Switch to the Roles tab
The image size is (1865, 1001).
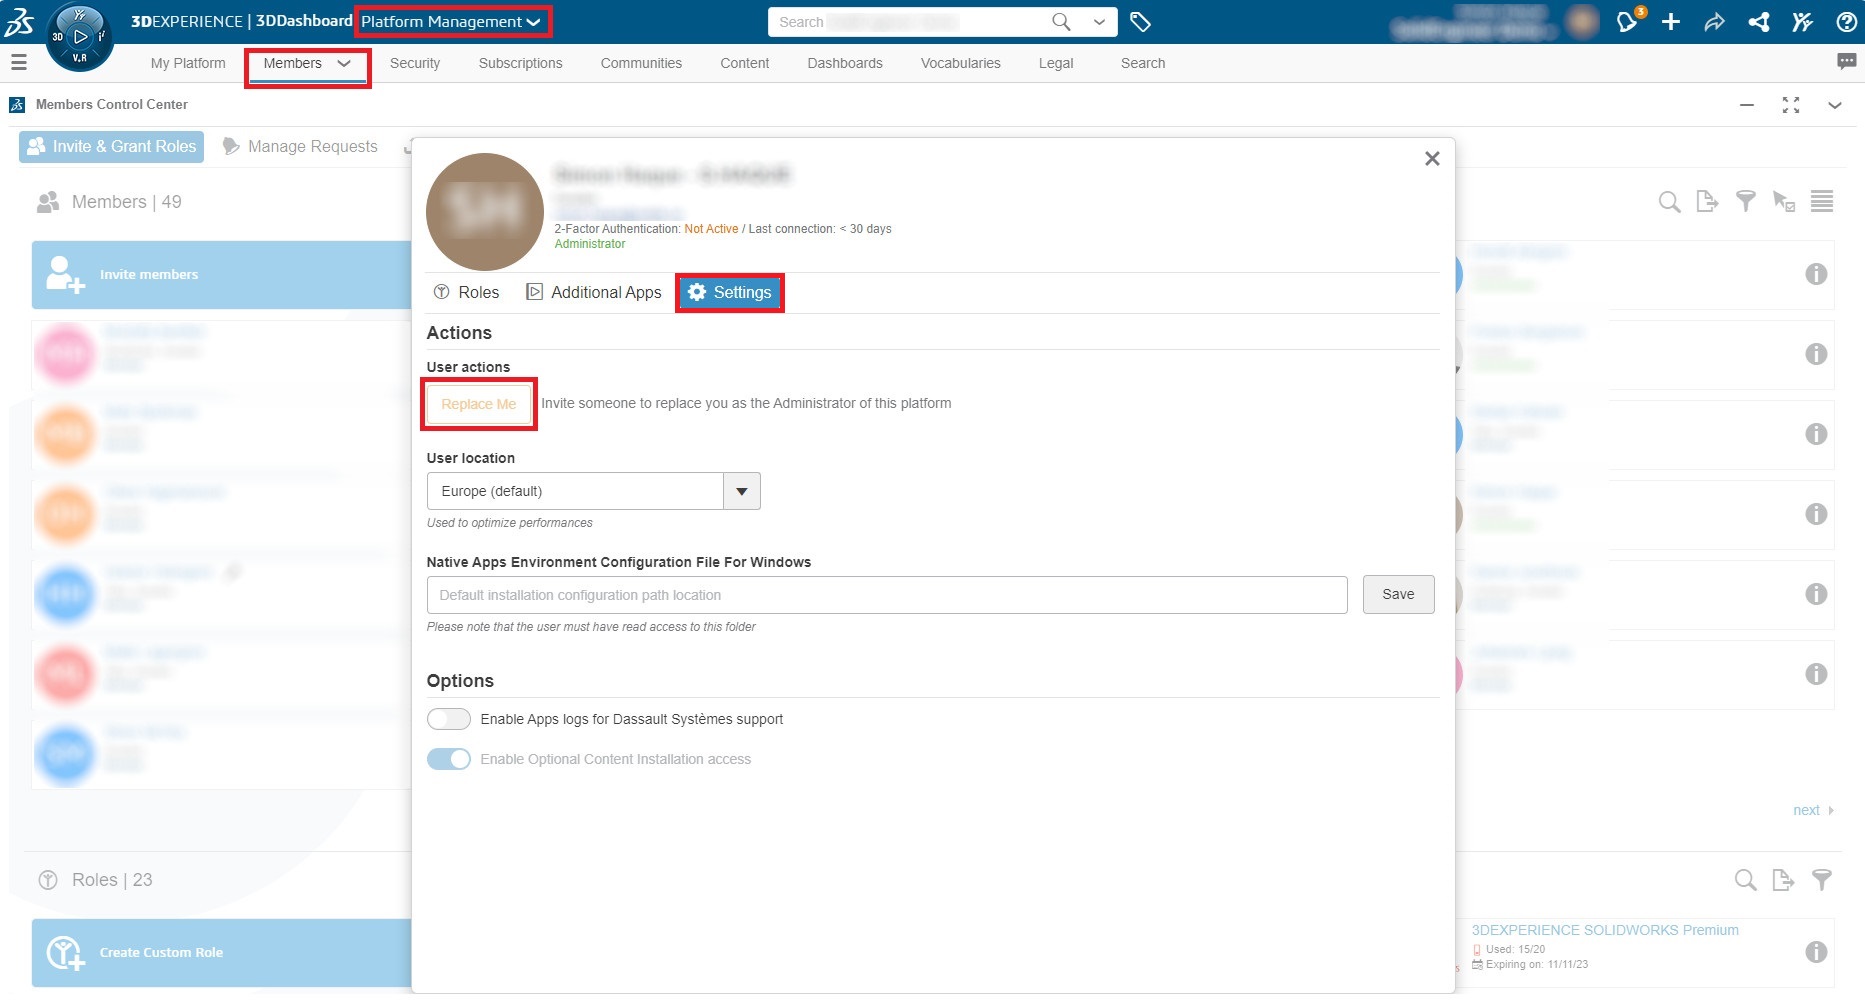tap(466, 292)
